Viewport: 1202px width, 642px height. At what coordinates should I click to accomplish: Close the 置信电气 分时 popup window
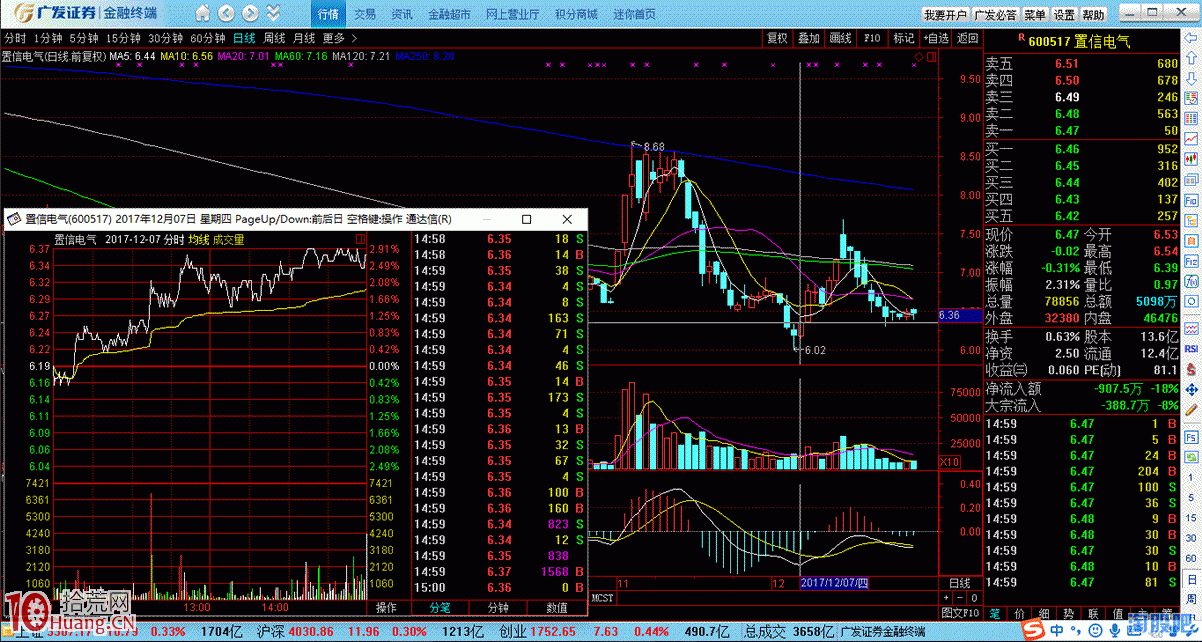pos(567,219)
